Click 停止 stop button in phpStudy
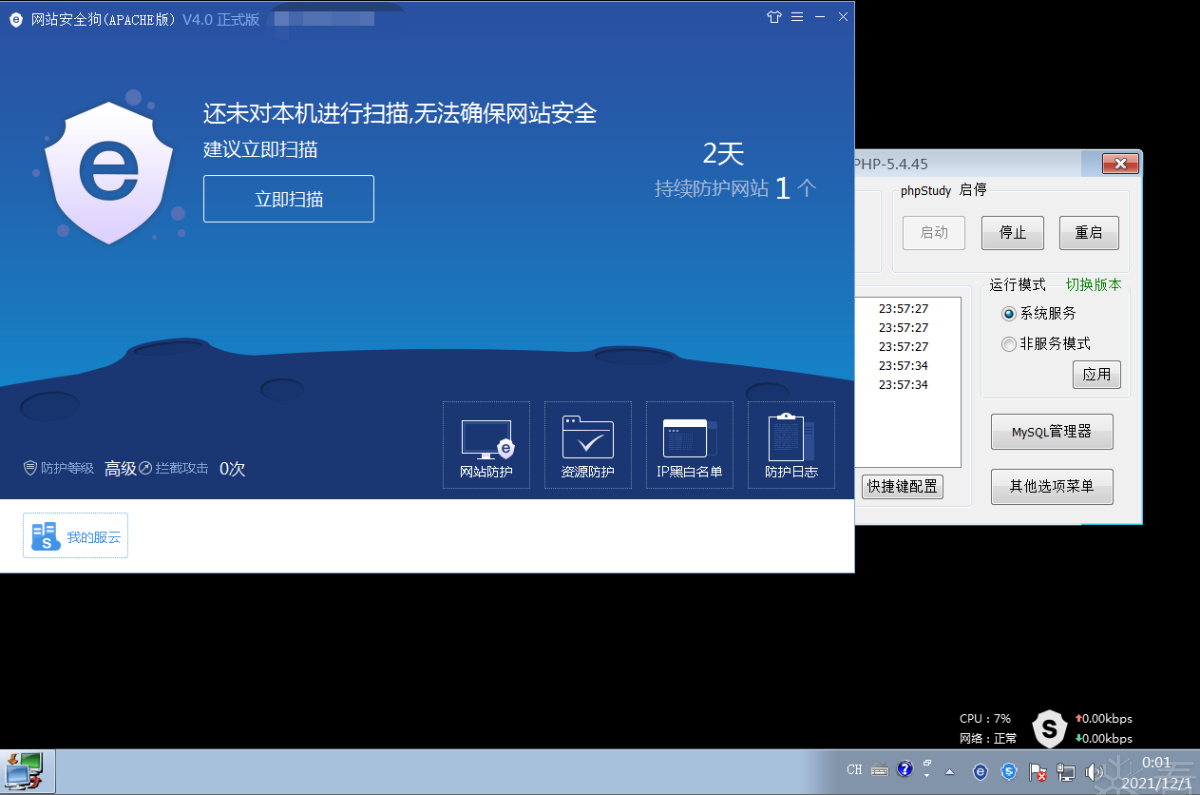Viewport: 1200px width, 795px height. point(1012,233)
